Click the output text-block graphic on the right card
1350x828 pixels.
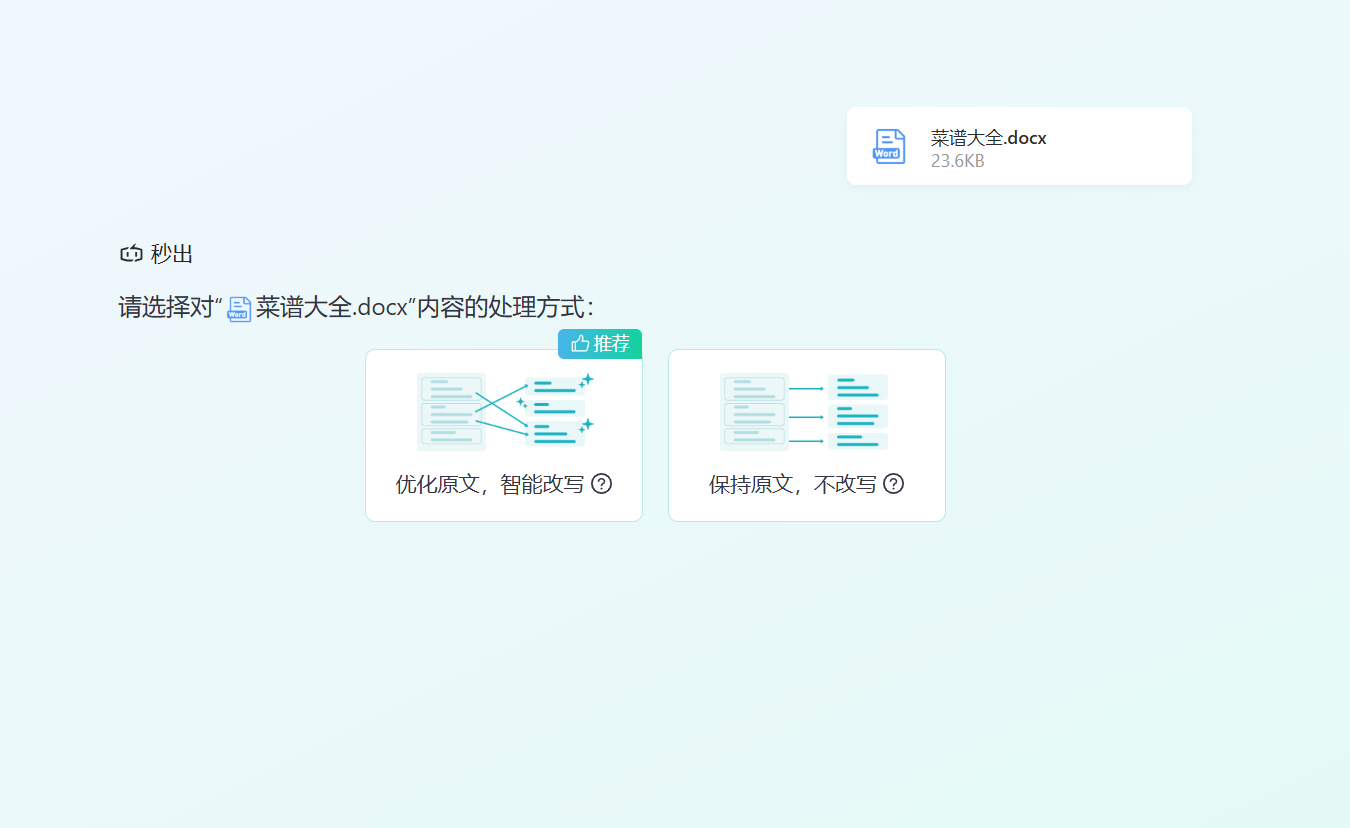[x=857, y=410]
